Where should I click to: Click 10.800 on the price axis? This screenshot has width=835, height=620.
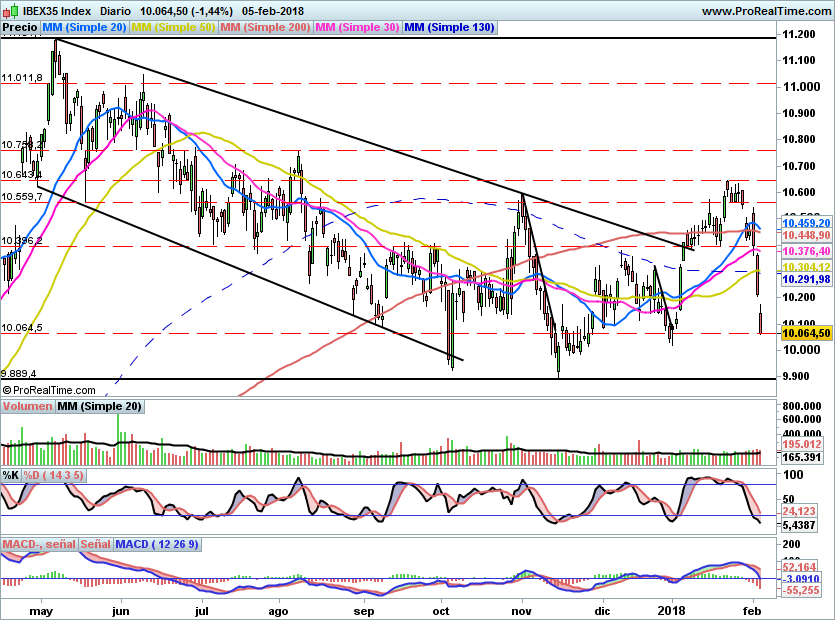798,140
